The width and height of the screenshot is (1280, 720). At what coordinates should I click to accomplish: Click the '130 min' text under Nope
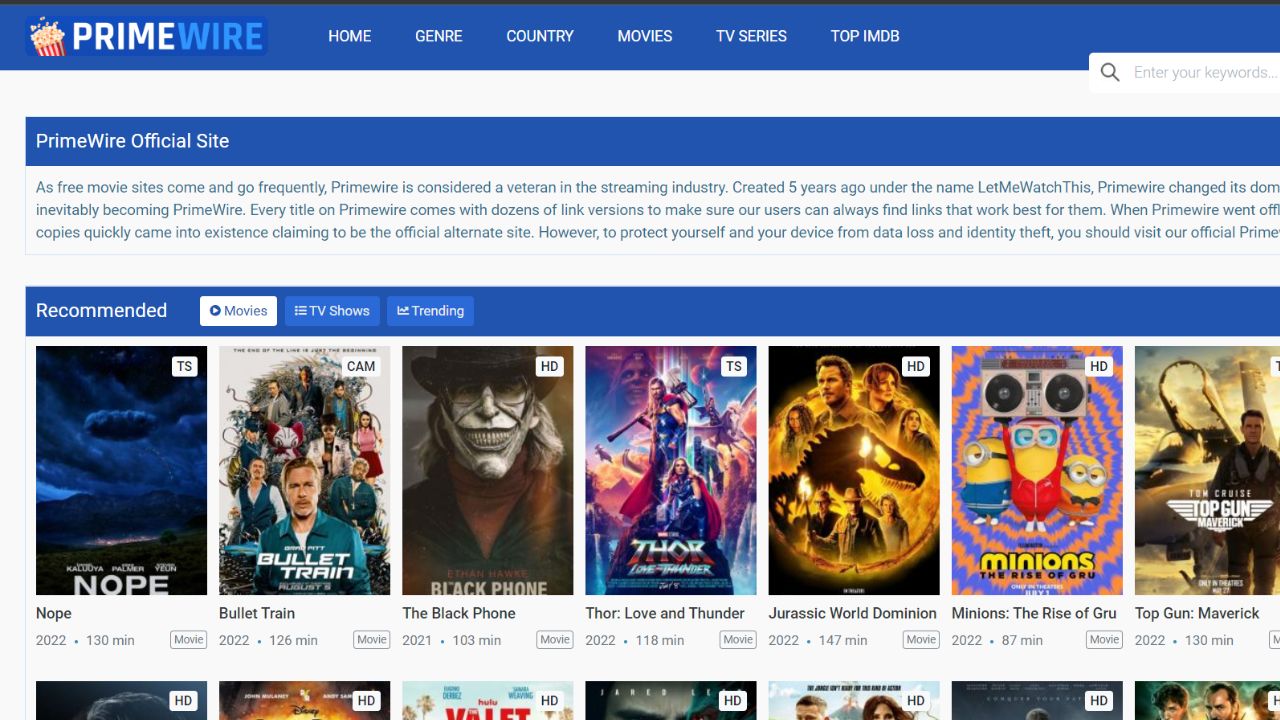tap(110, 640)
